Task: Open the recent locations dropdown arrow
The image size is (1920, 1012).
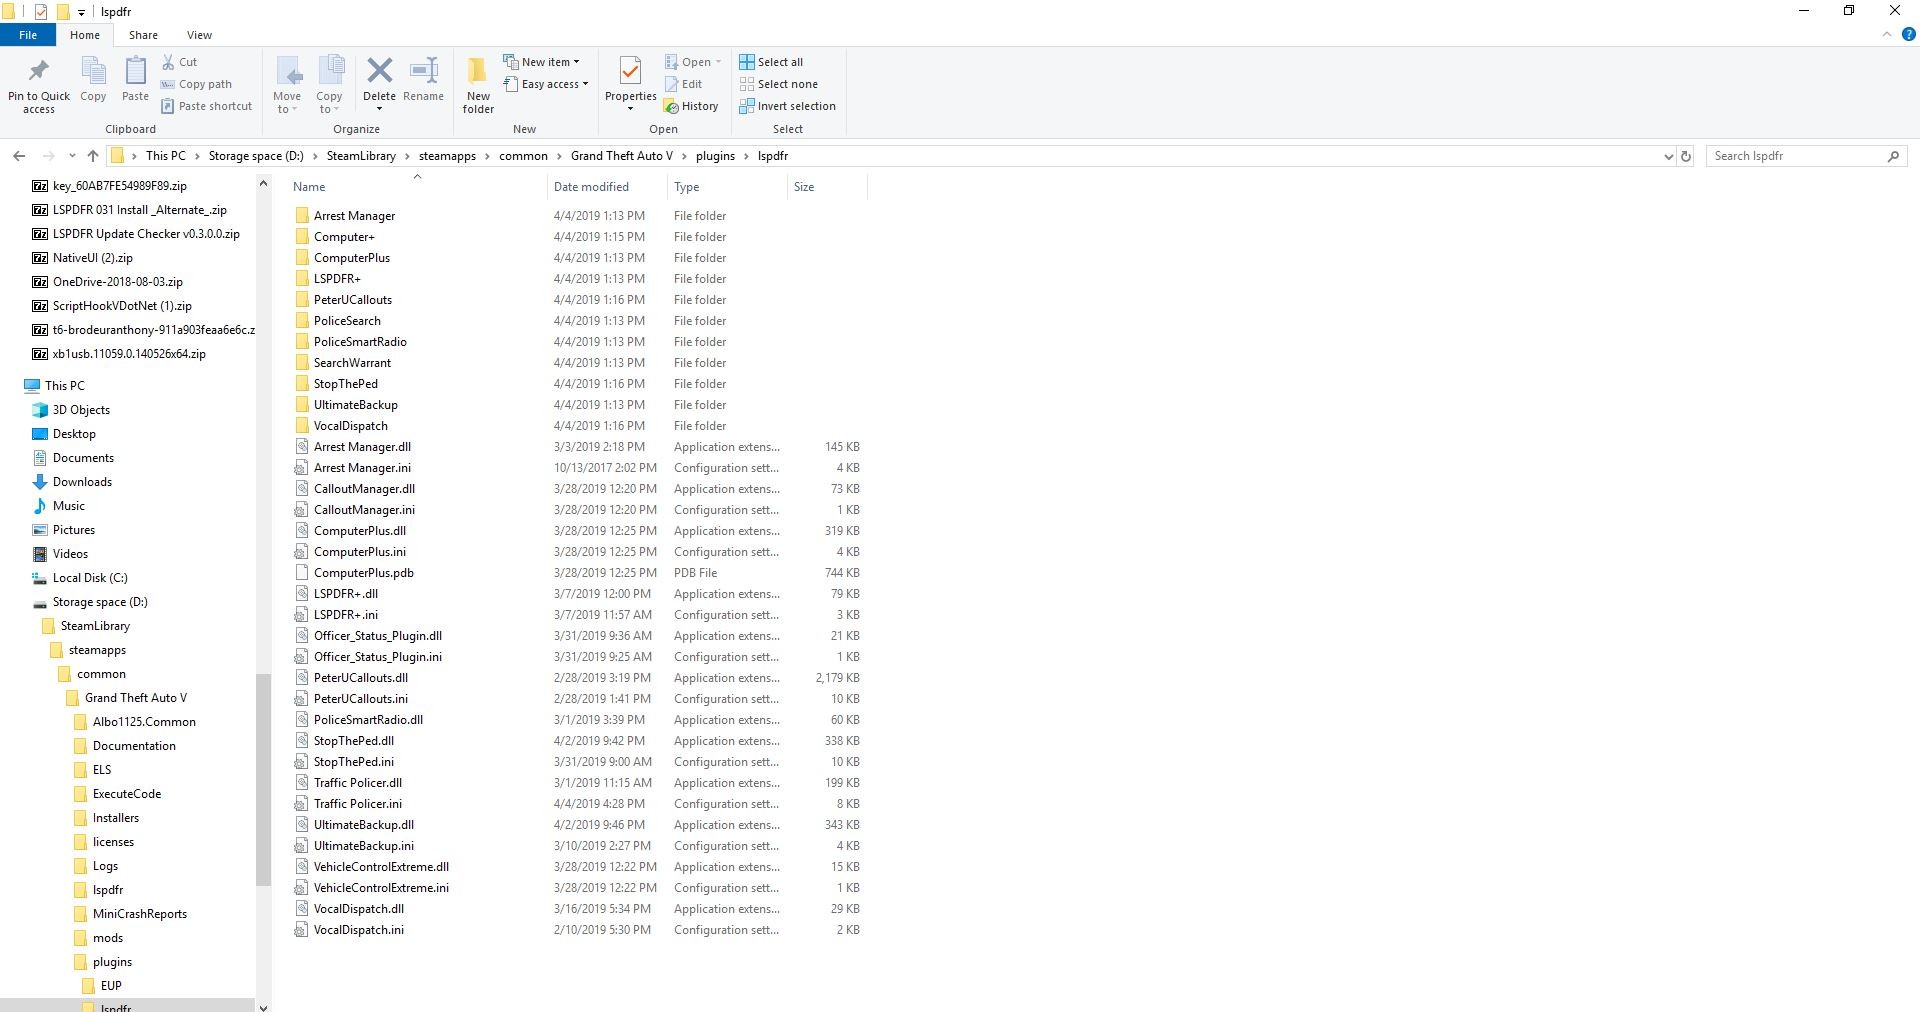Action: pos(72,156)
